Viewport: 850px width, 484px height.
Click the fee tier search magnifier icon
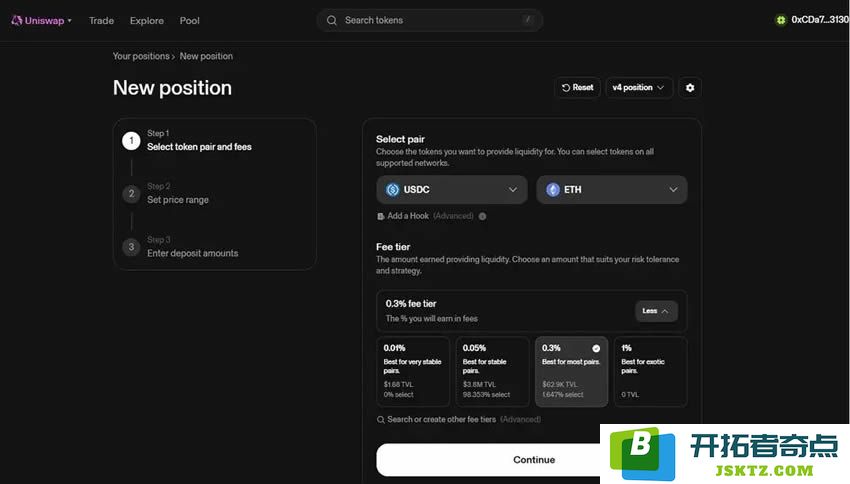pyautogui.click(x=381, y=420)
